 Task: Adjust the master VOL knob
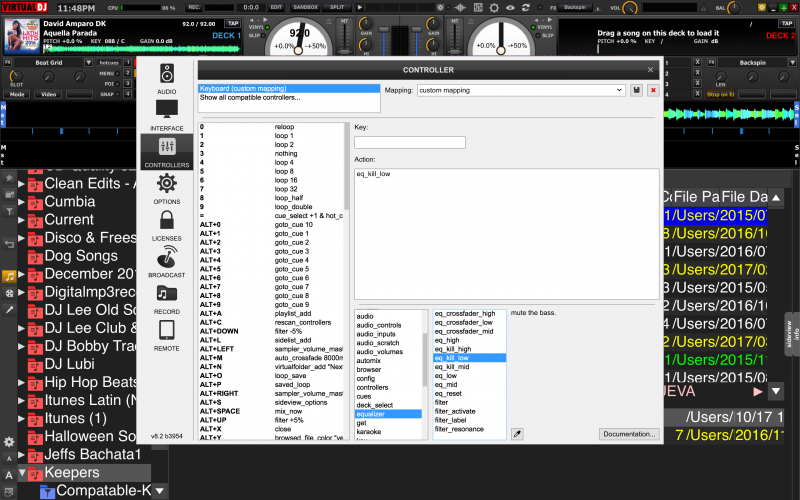point(631,8)
